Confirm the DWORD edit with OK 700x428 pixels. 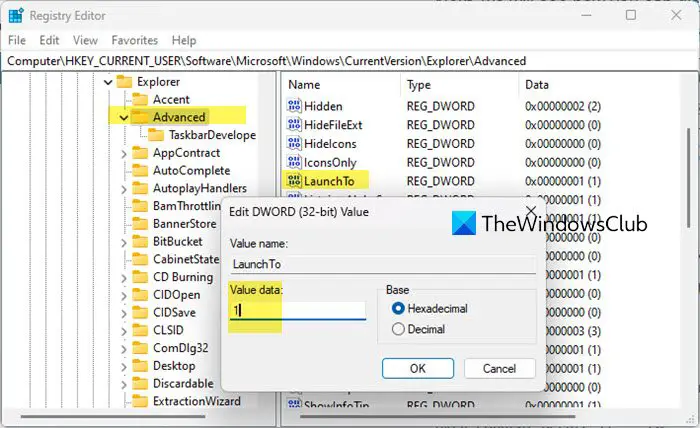tap(418, 369)
